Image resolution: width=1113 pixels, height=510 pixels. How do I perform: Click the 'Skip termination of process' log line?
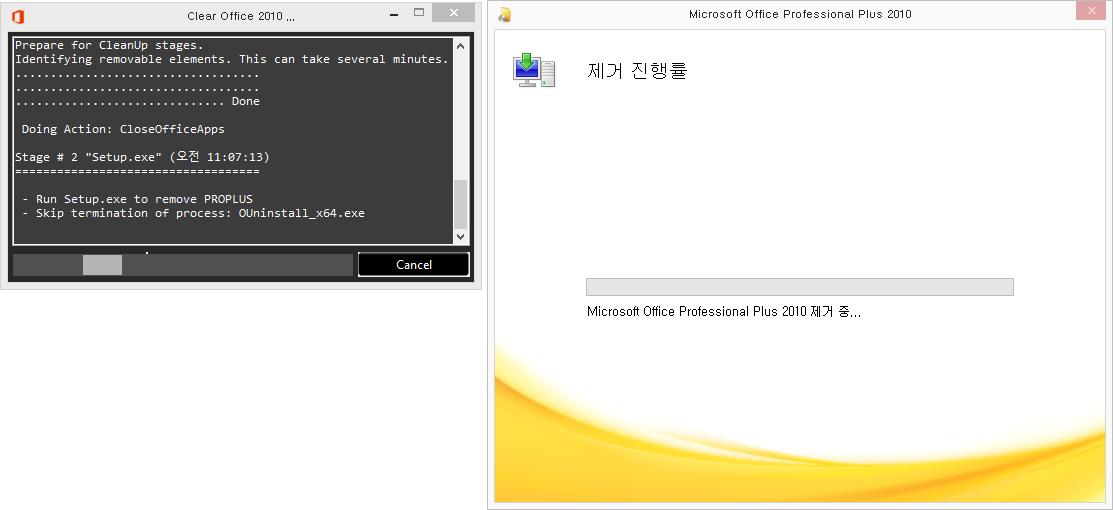193,213
